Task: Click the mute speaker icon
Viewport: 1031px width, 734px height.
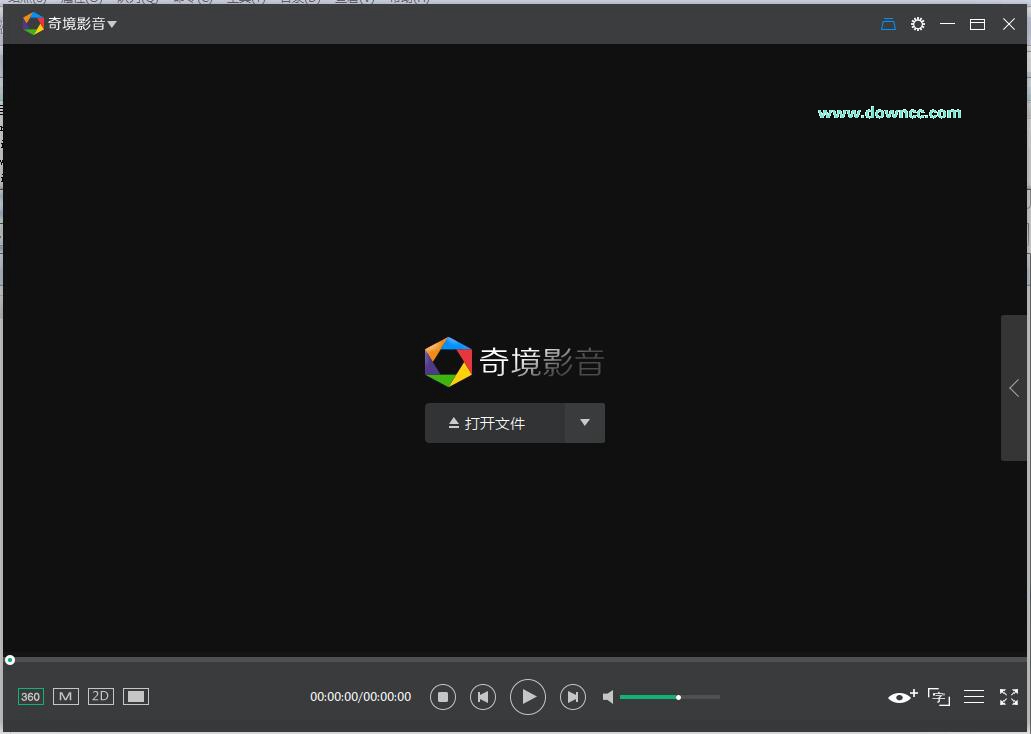Action: click(608, 696)
